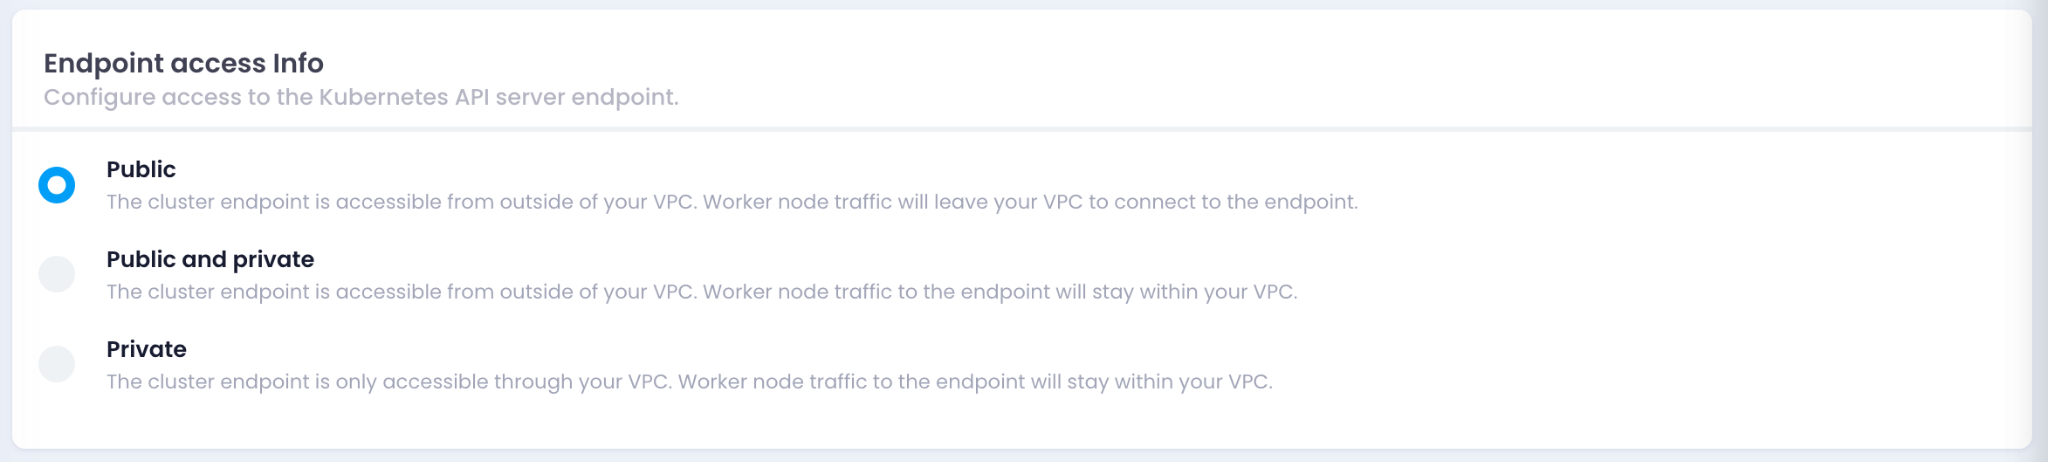The image size is (2048, 462).
Task: Click the Configure access to Kubernetes API subtitle
Action: tap(361, 97)
